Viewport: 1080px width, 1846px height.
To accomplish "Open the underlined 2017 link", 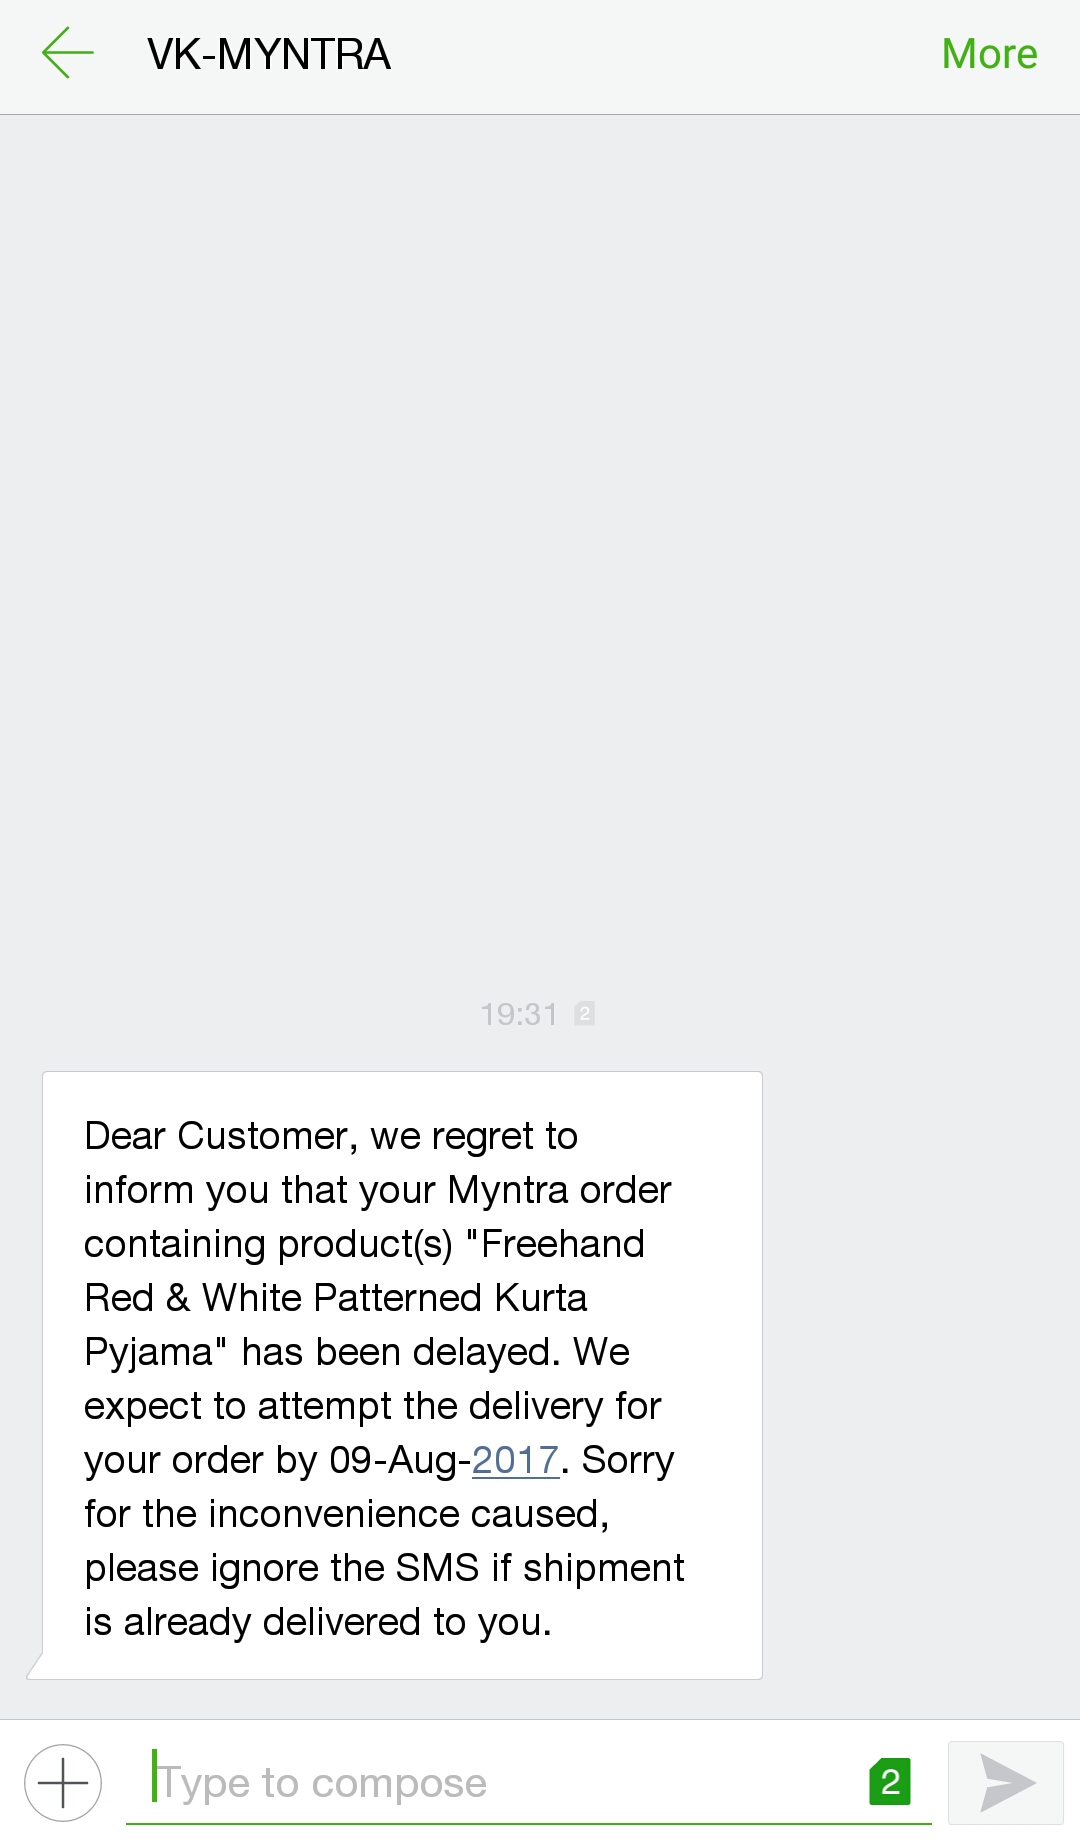I will (x=515, y=1460).
